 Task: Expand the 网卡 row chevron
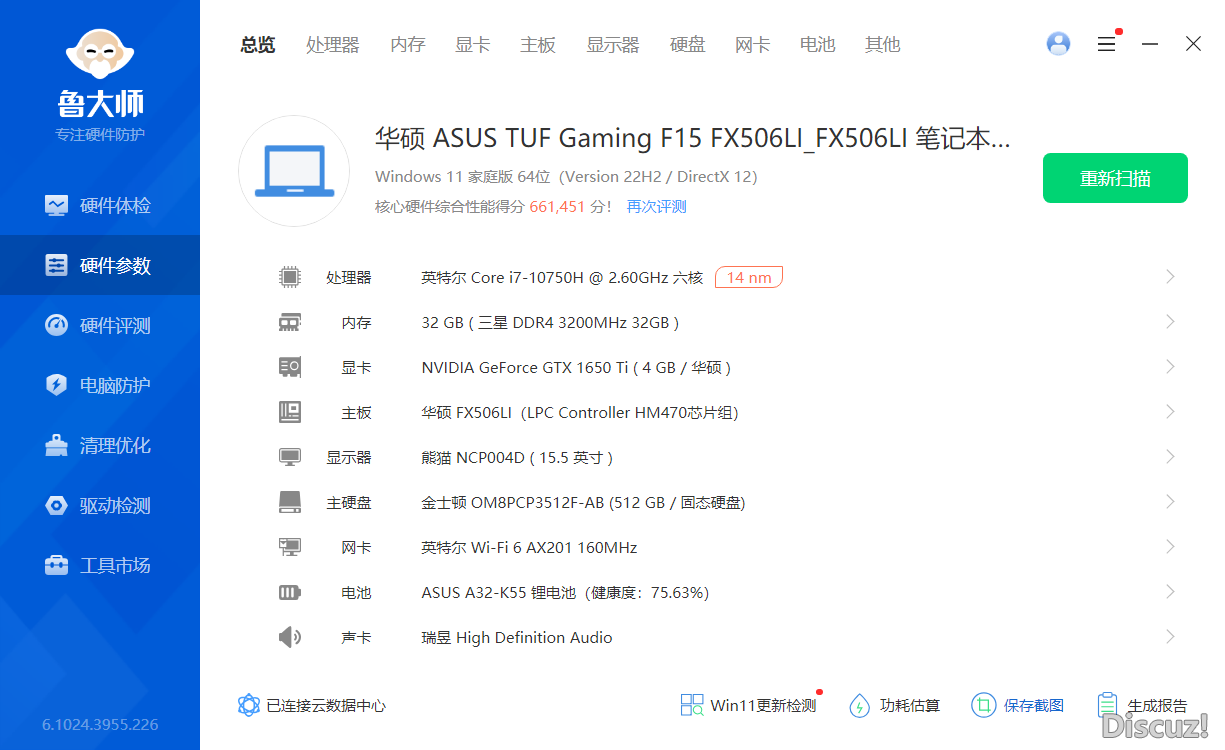pos(1170,547)
